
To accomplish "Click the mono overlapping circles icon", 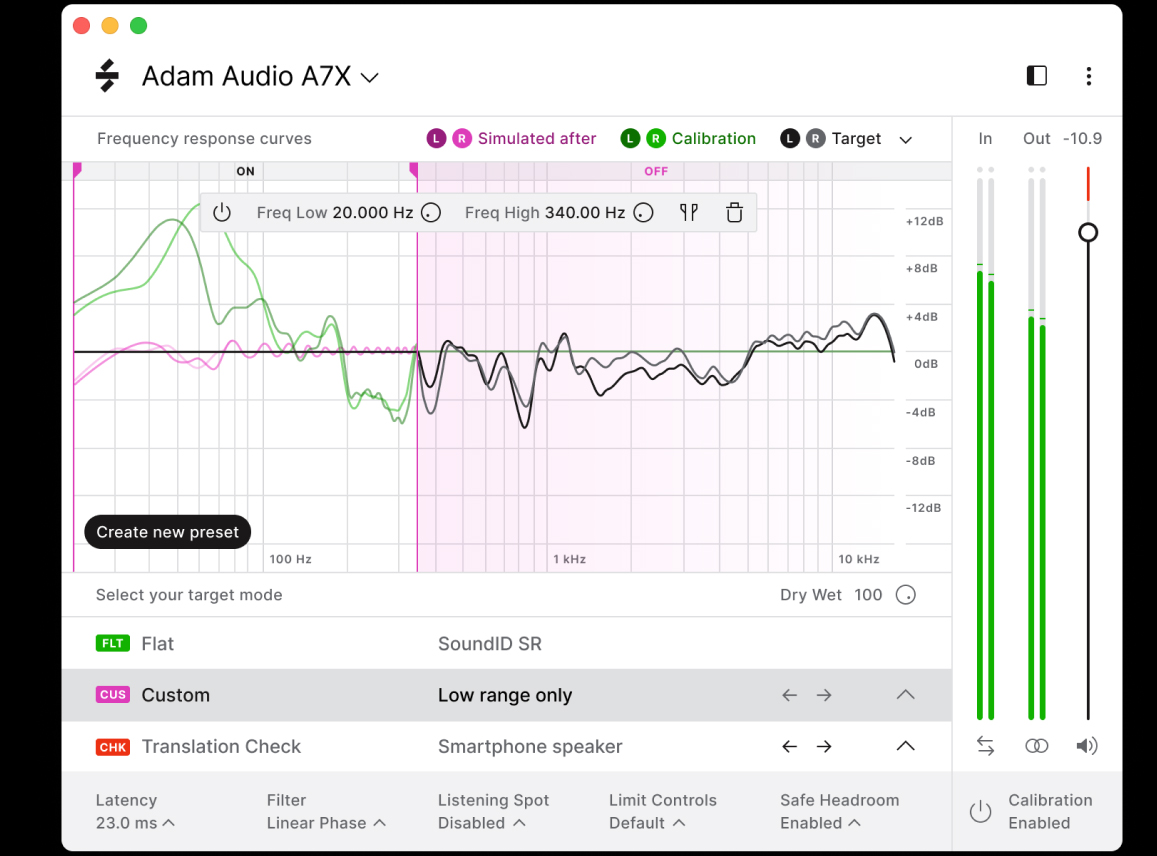I will coord(1037,746).
